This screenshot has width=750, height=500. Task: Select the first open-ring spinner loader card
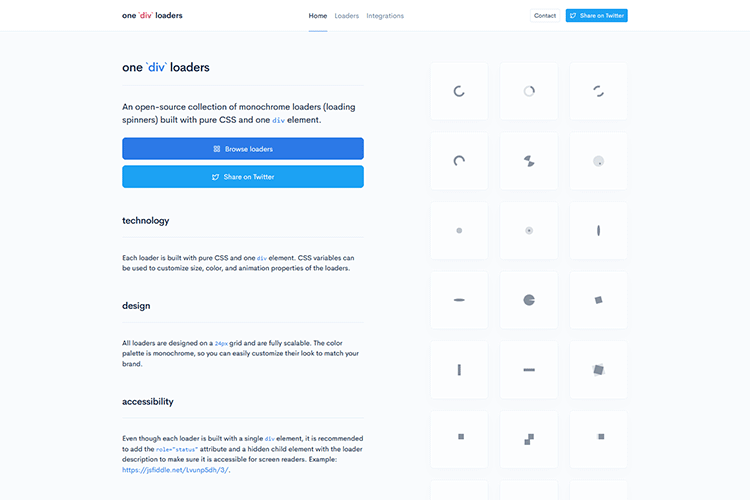pos(459,91)
